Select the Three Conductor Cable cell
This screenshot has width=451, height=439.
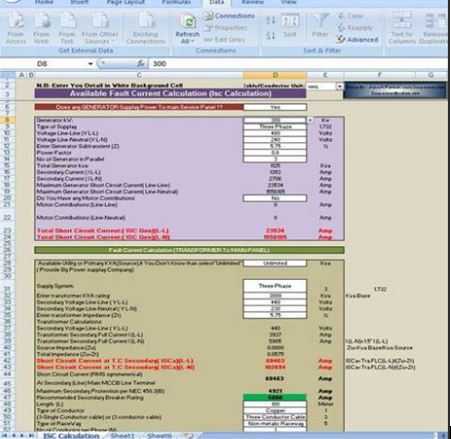click(275, 417)
